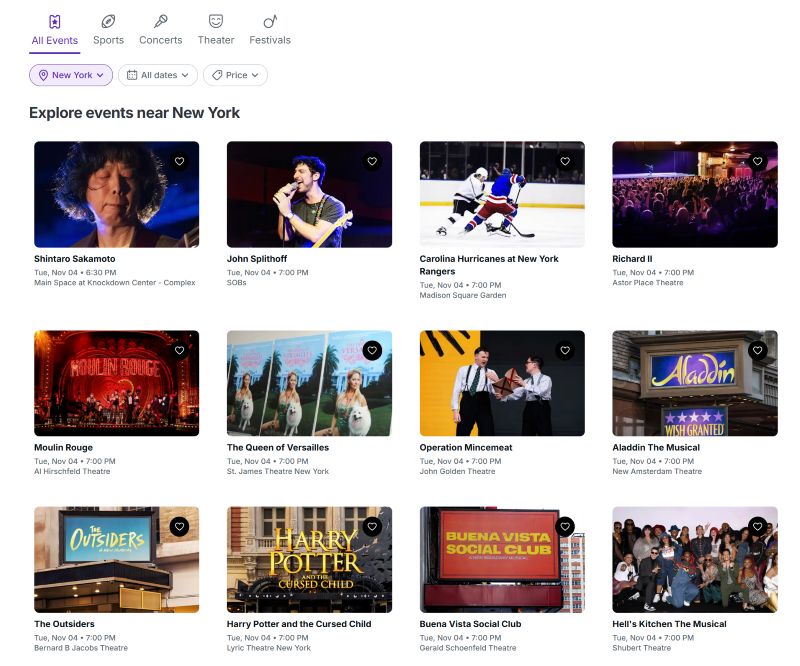Save Aladdin The Musical using heart button
This screenshot has height=666, width=800.
click(757, 350)
